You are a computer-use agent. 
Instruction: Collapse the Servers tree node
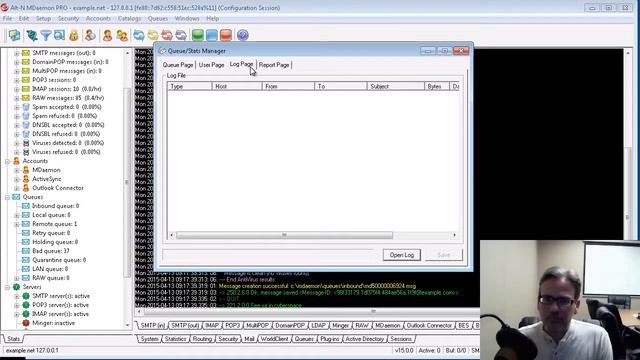pos(7,287)
